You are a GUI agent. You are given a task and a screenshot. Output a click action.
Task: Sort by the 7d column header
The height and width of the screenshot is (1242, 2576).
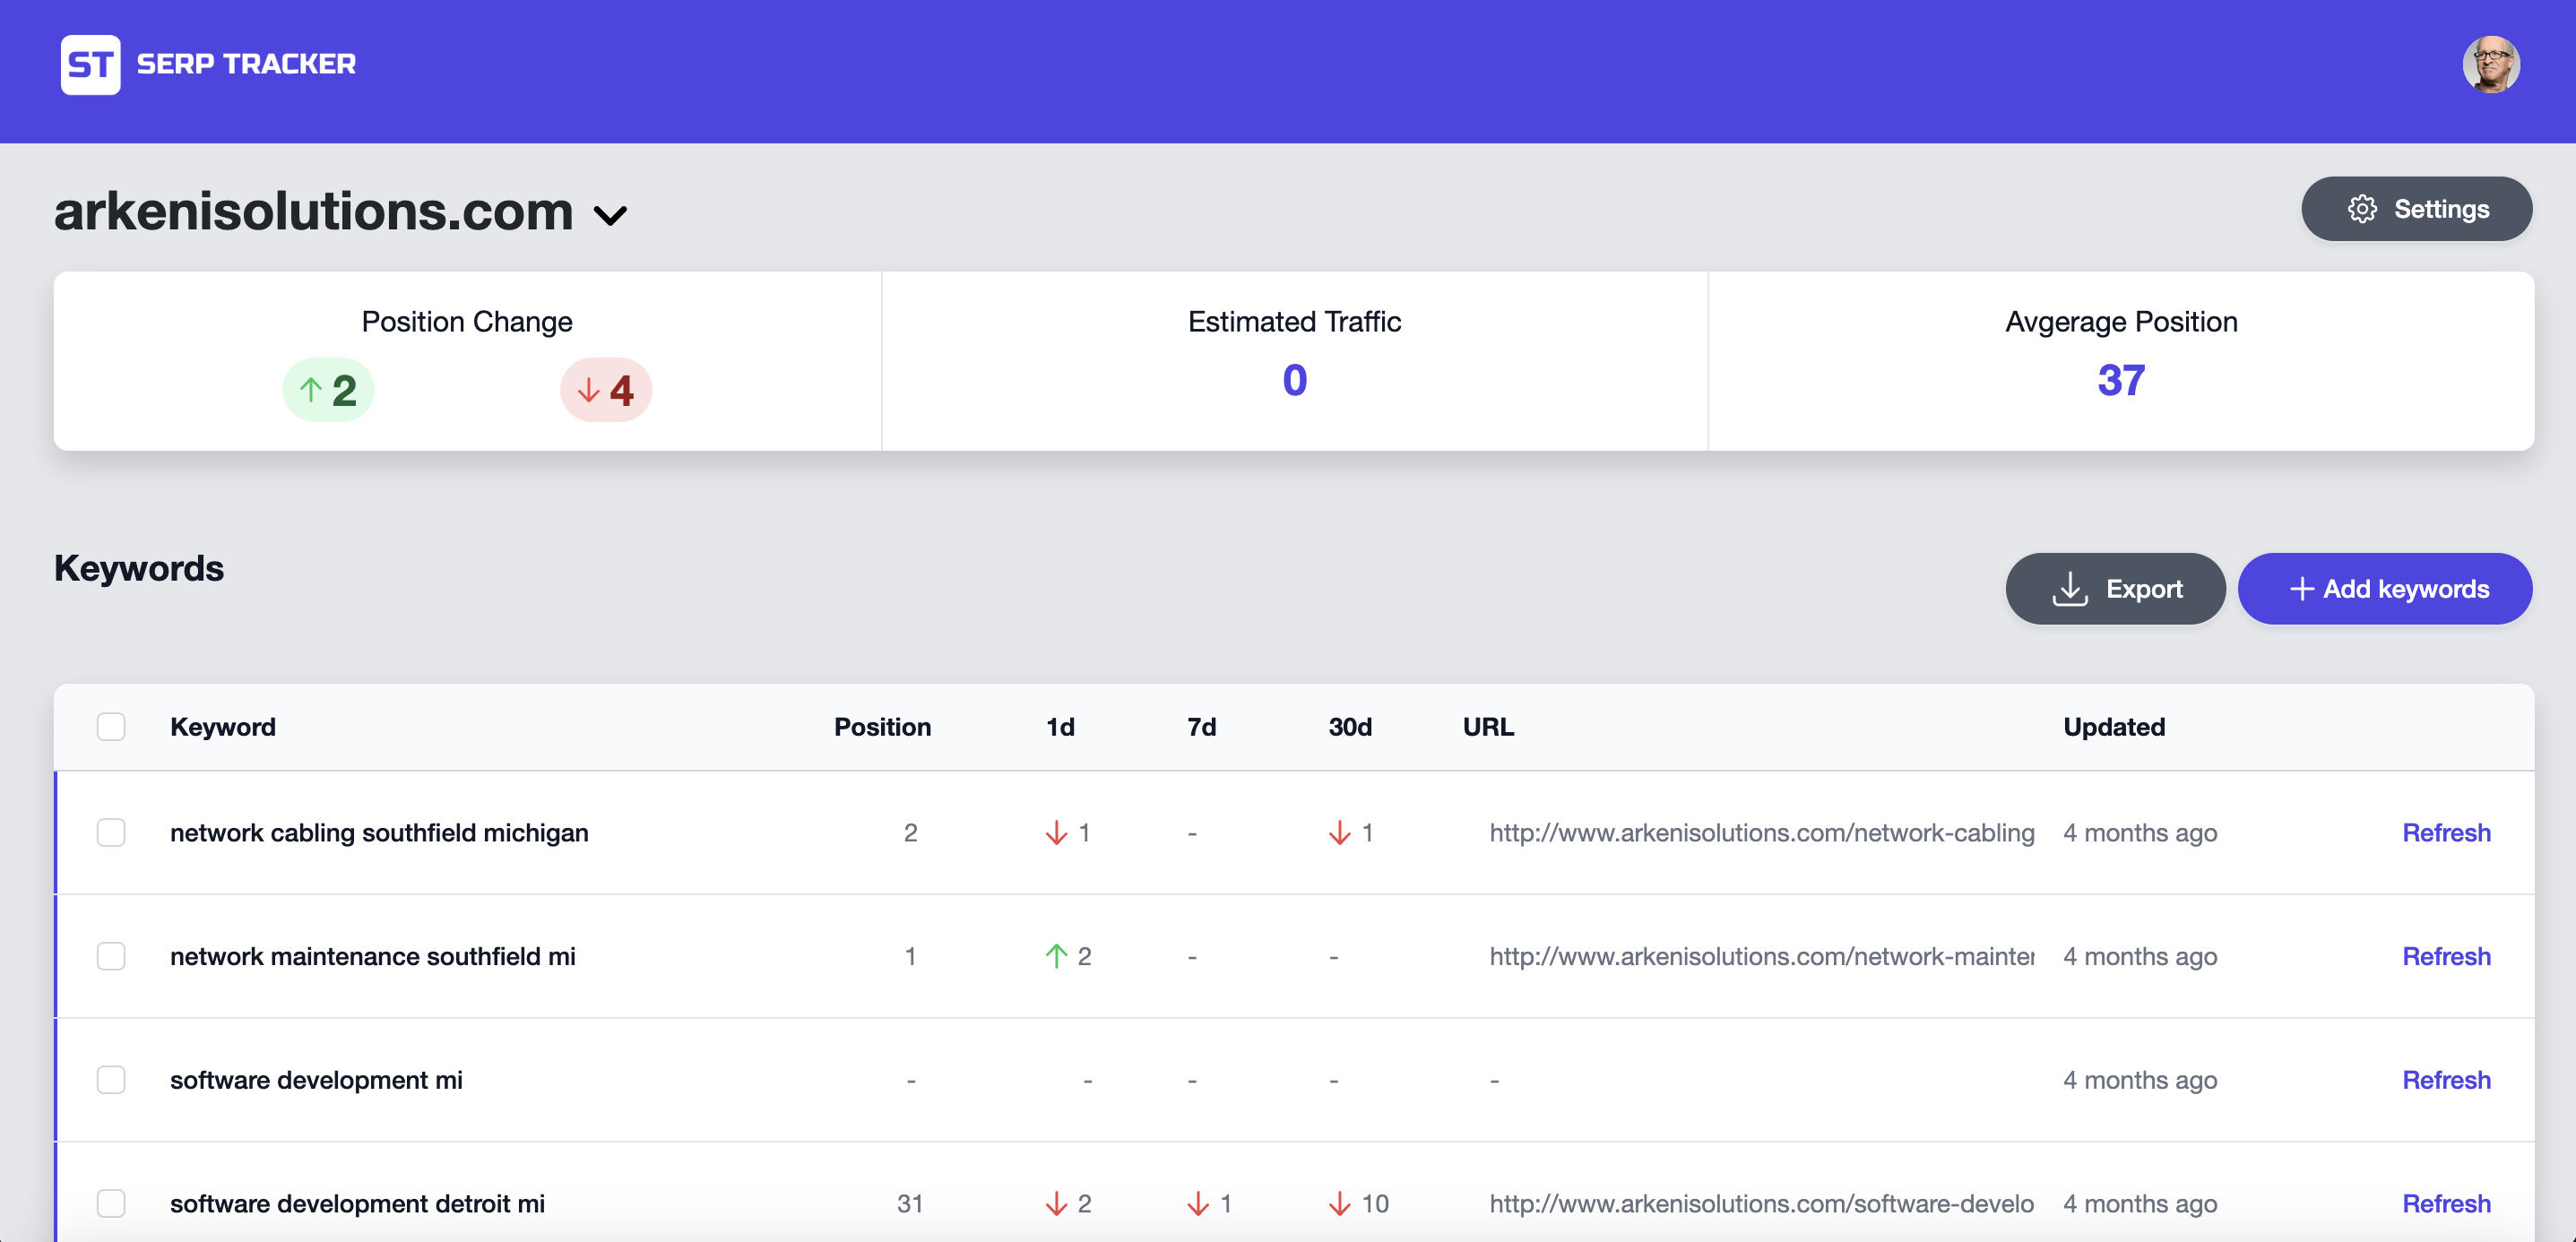[1201, 727]
